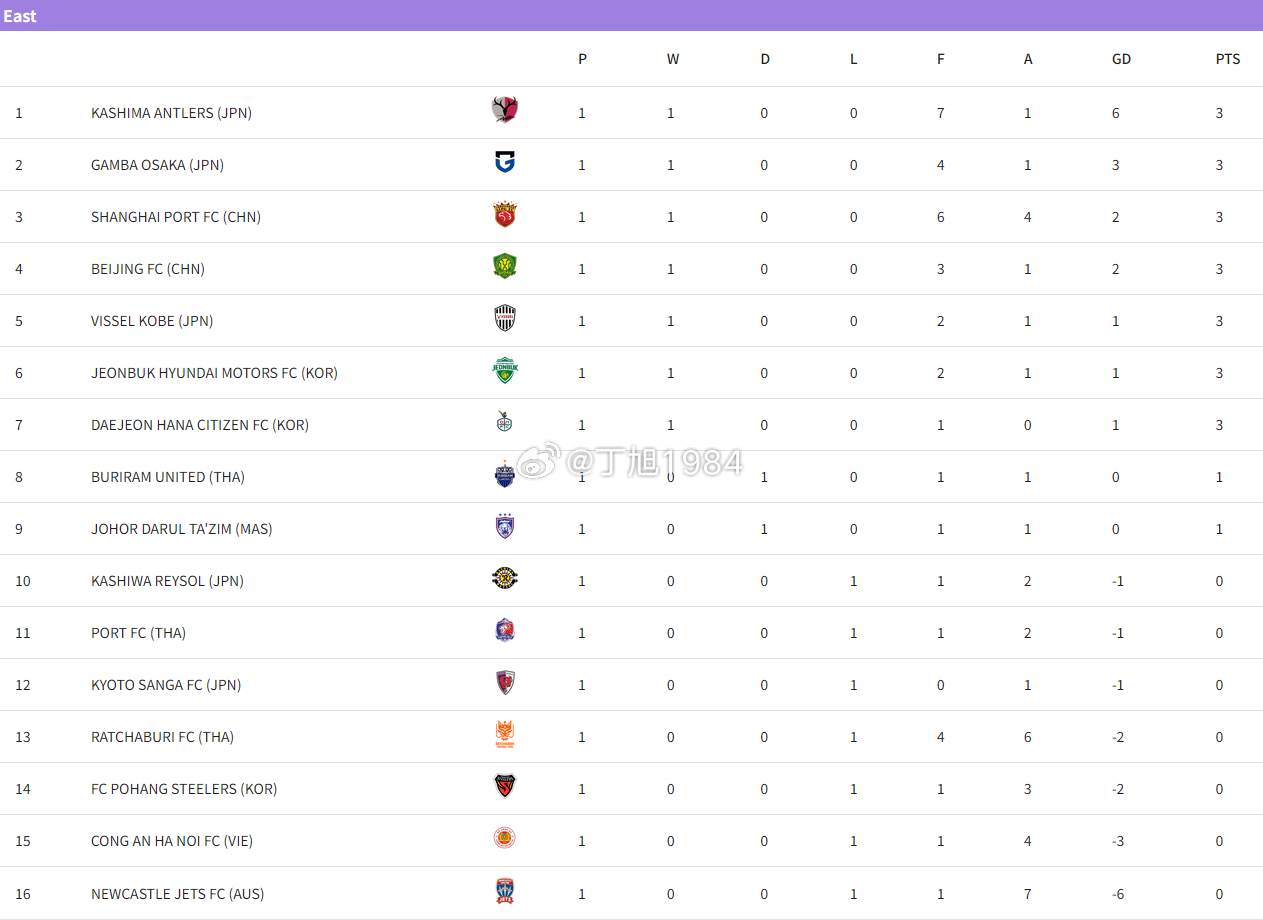Click the Beijing FC club crest
The height and width of the screenshot is (920, 1263).
coord(505,266)
